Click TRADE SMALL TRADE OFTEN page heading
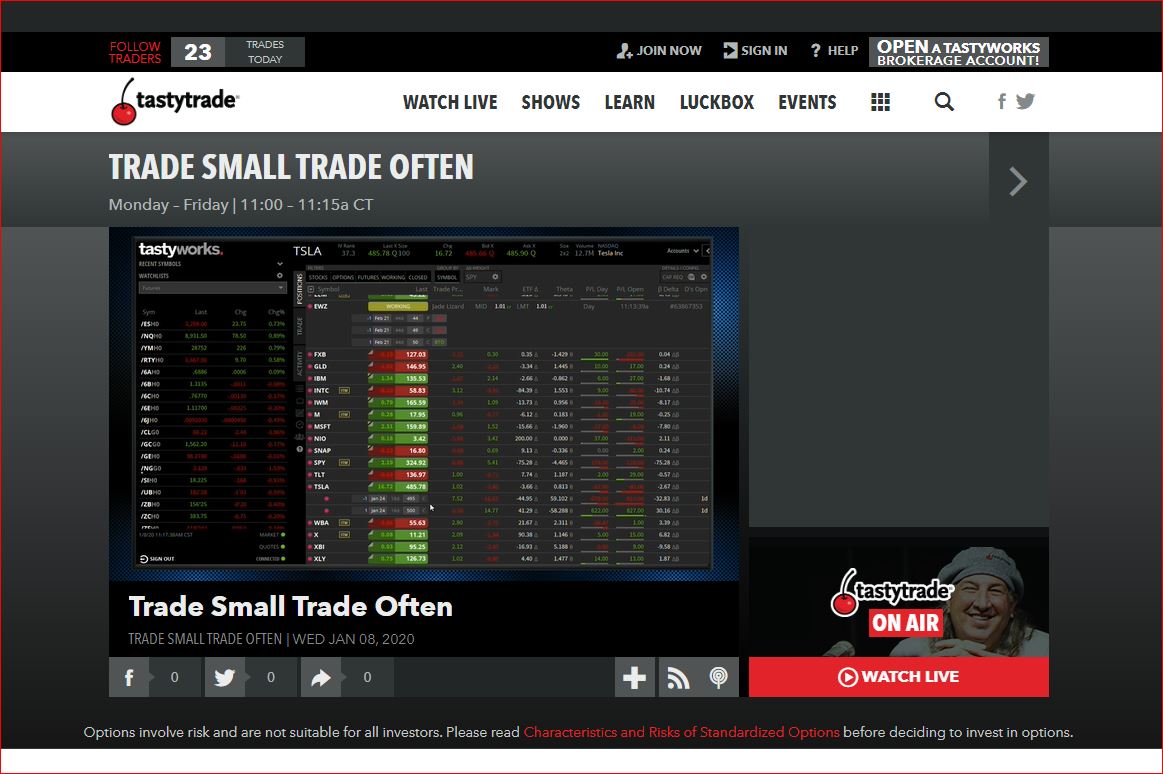1163x774 pixels. coord(291,168)
